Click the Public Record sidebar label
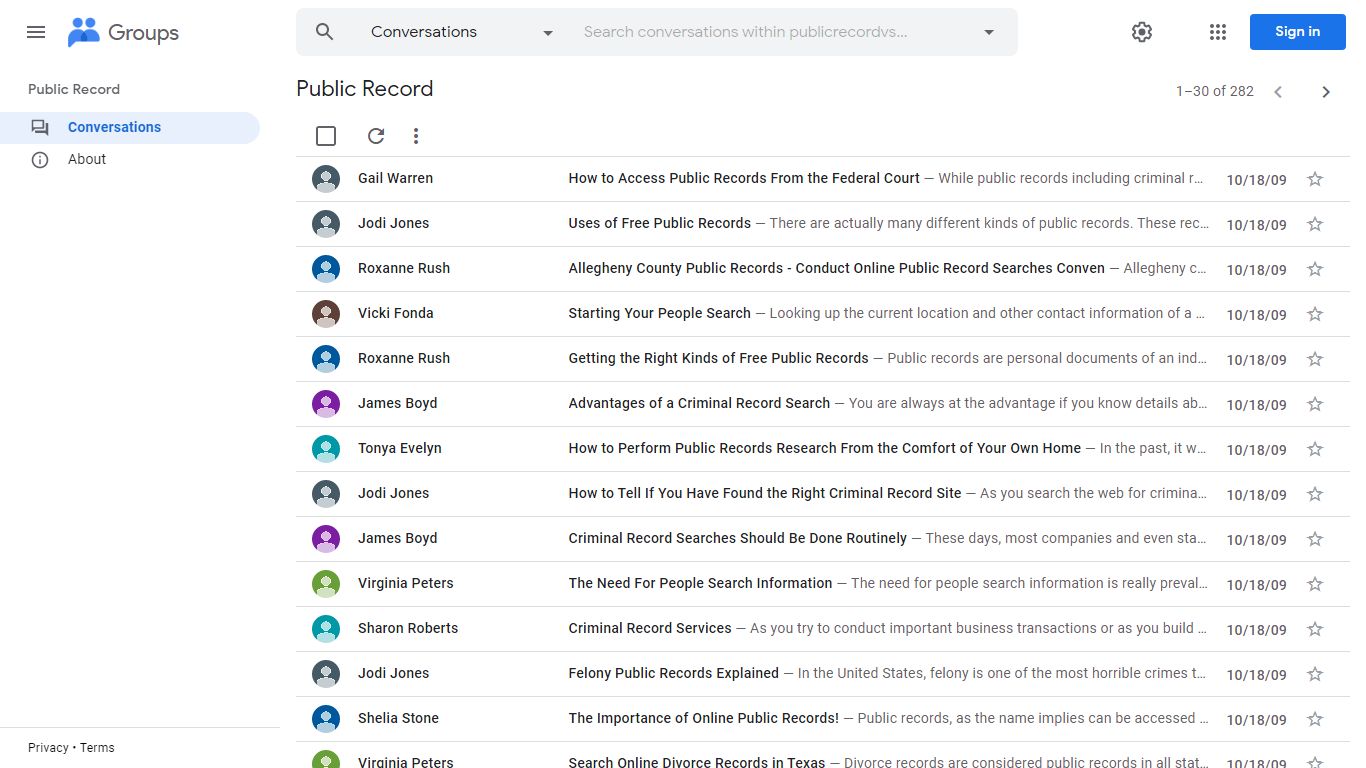This screenshot has width=1366, height=768. pos(74,89)
